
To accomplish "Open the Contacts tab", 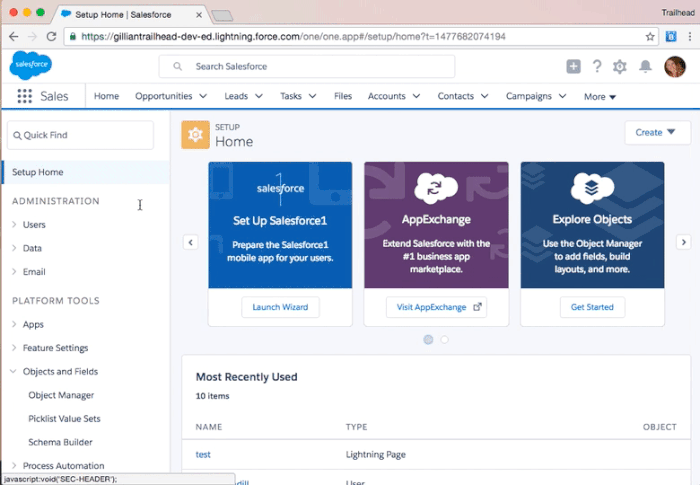I will click(x=455, y=96).
